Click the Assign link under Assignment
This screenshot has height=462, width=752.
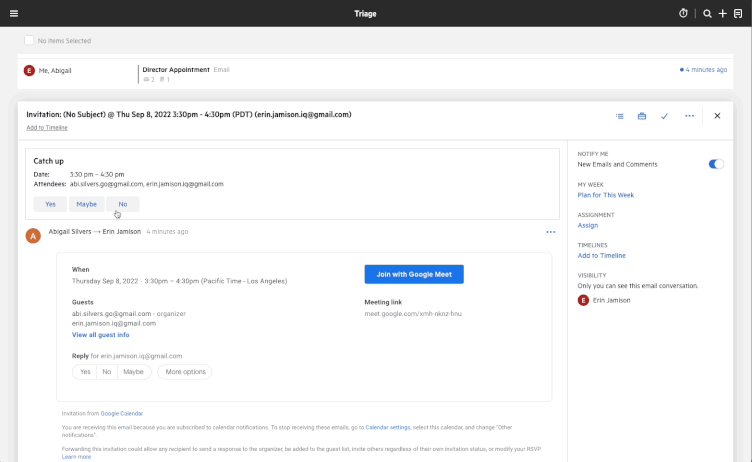(587, 226)
